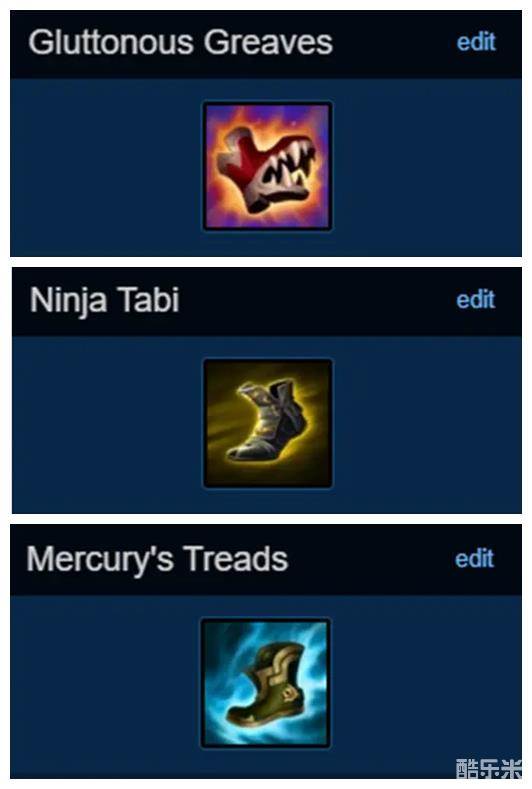The width and height of the screenshot is (532, 789).
Task: Click the Chinese watermark logo at bottom corner
Action: pyautogui.click(x=488, y=769)
